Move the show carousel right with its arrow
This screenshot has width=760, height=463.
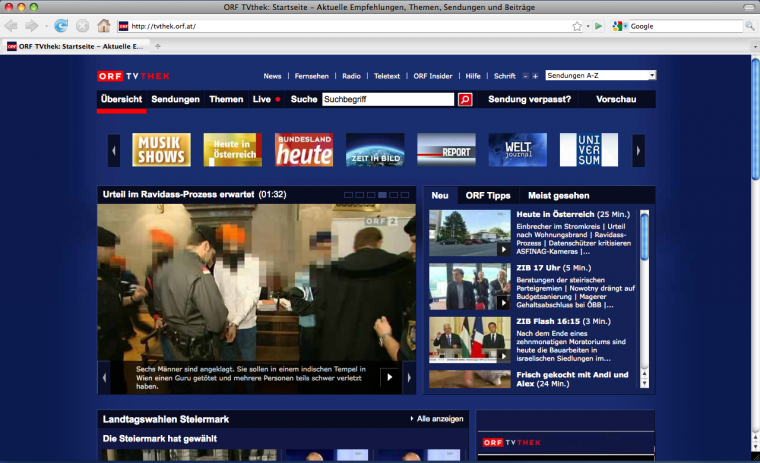pos(638,151)
